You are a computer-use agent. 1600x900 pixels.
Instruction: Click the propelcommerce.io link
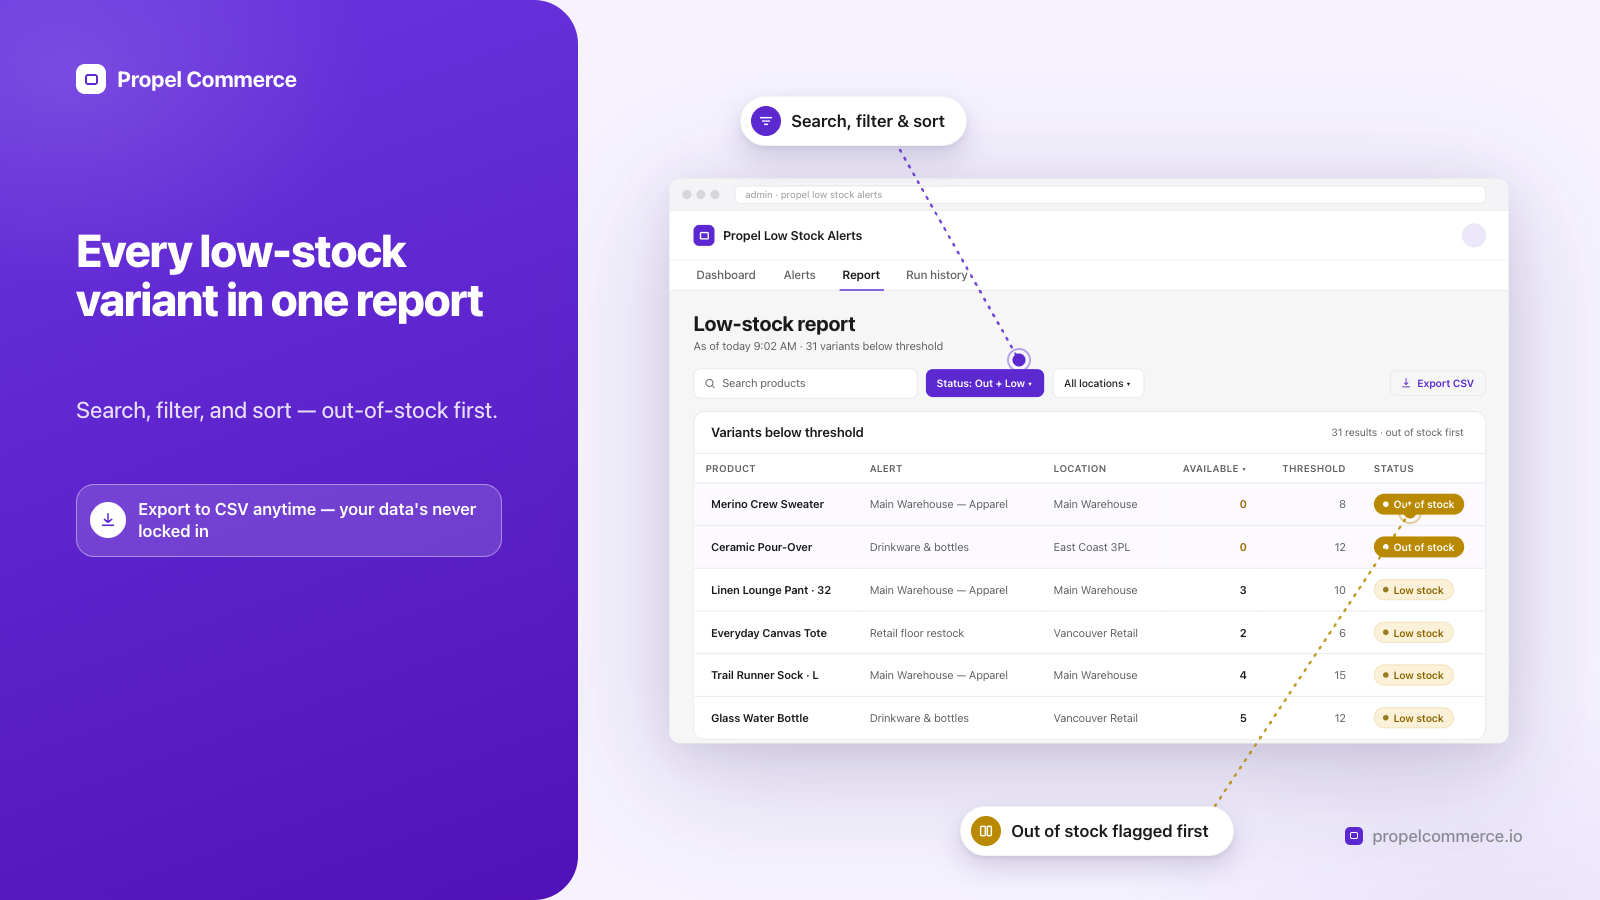pyautogui.click(x=1447, y=836)
